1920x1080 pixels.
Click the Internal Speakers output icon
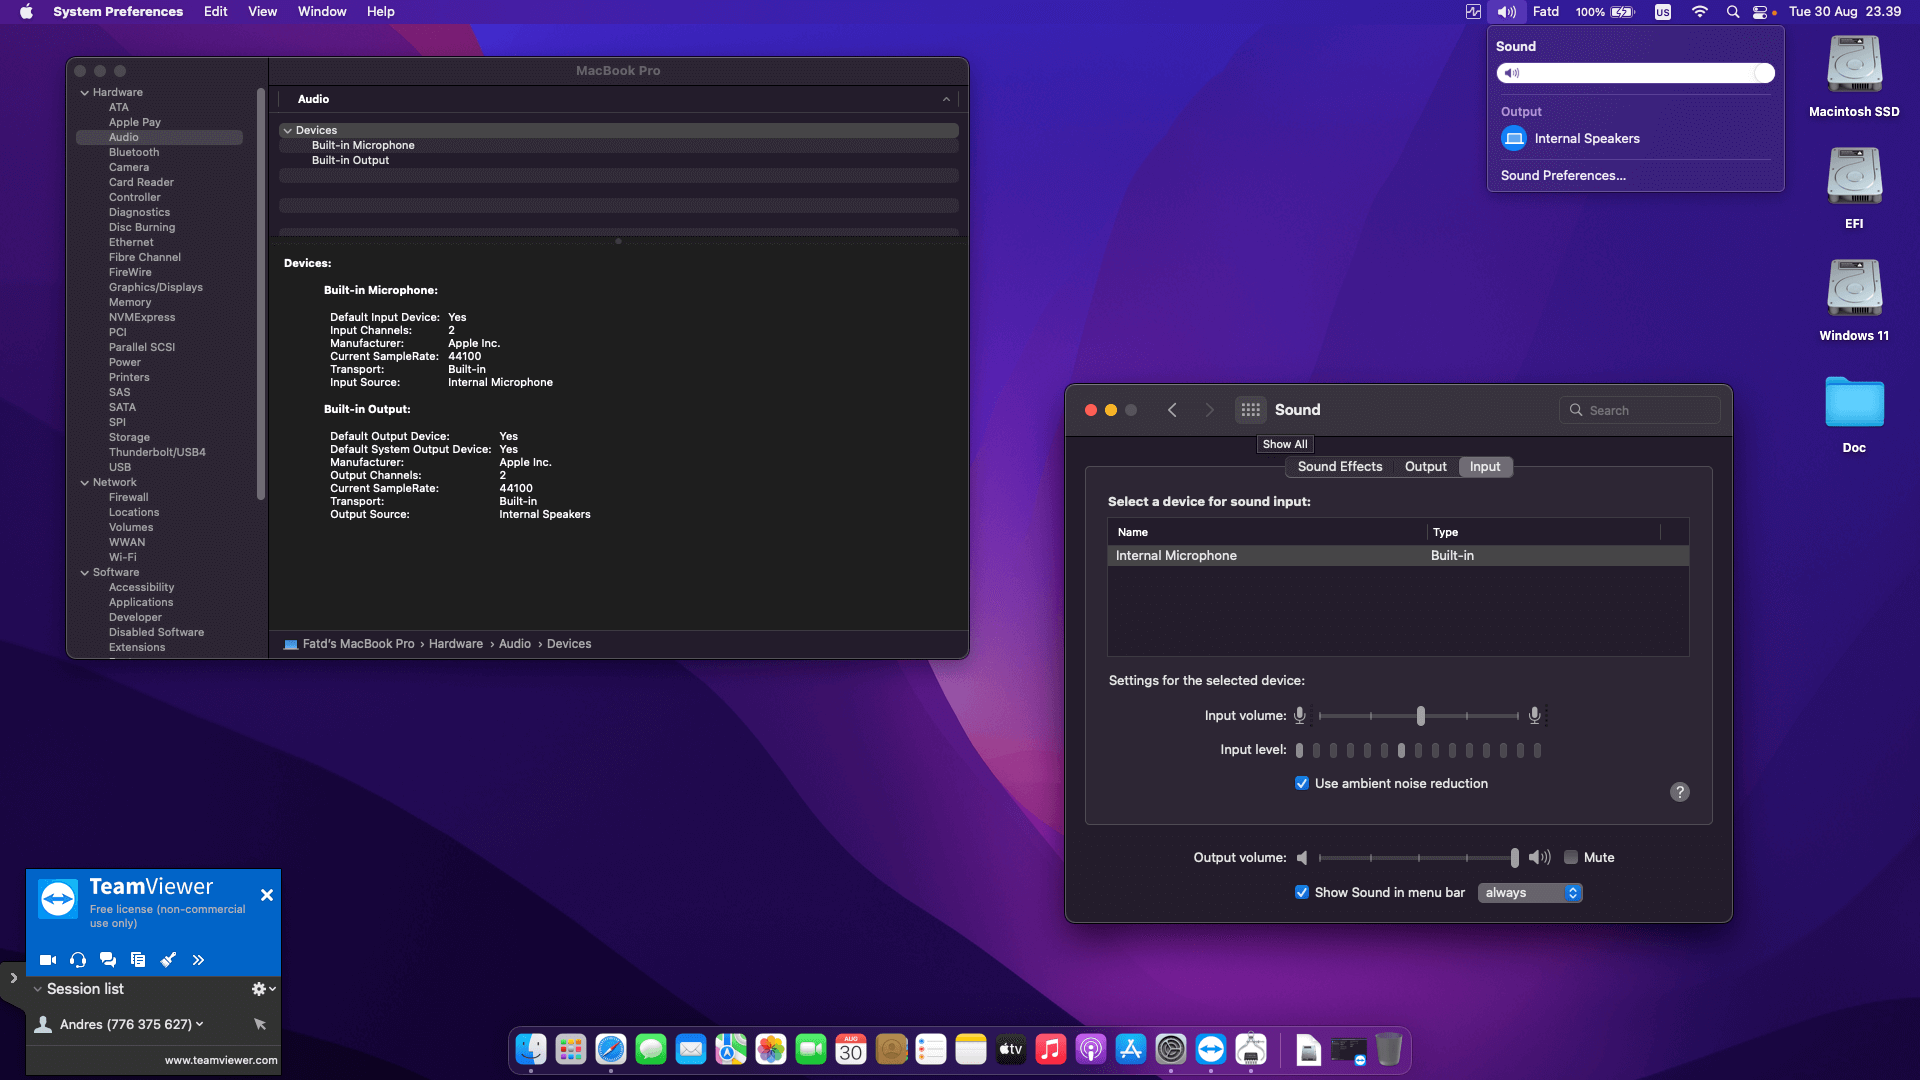click(1514, 139)
